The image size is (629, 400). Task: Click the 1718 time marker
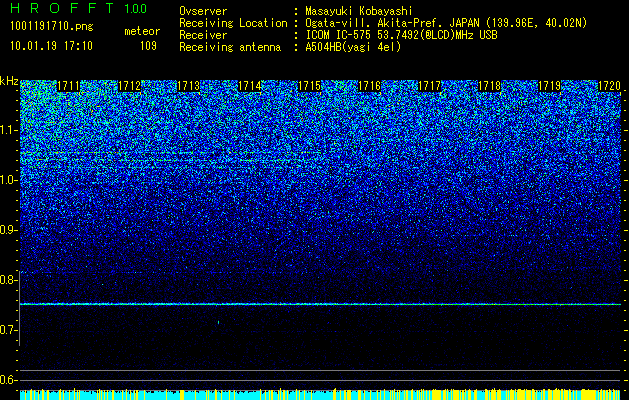click(x=489, y=86)
